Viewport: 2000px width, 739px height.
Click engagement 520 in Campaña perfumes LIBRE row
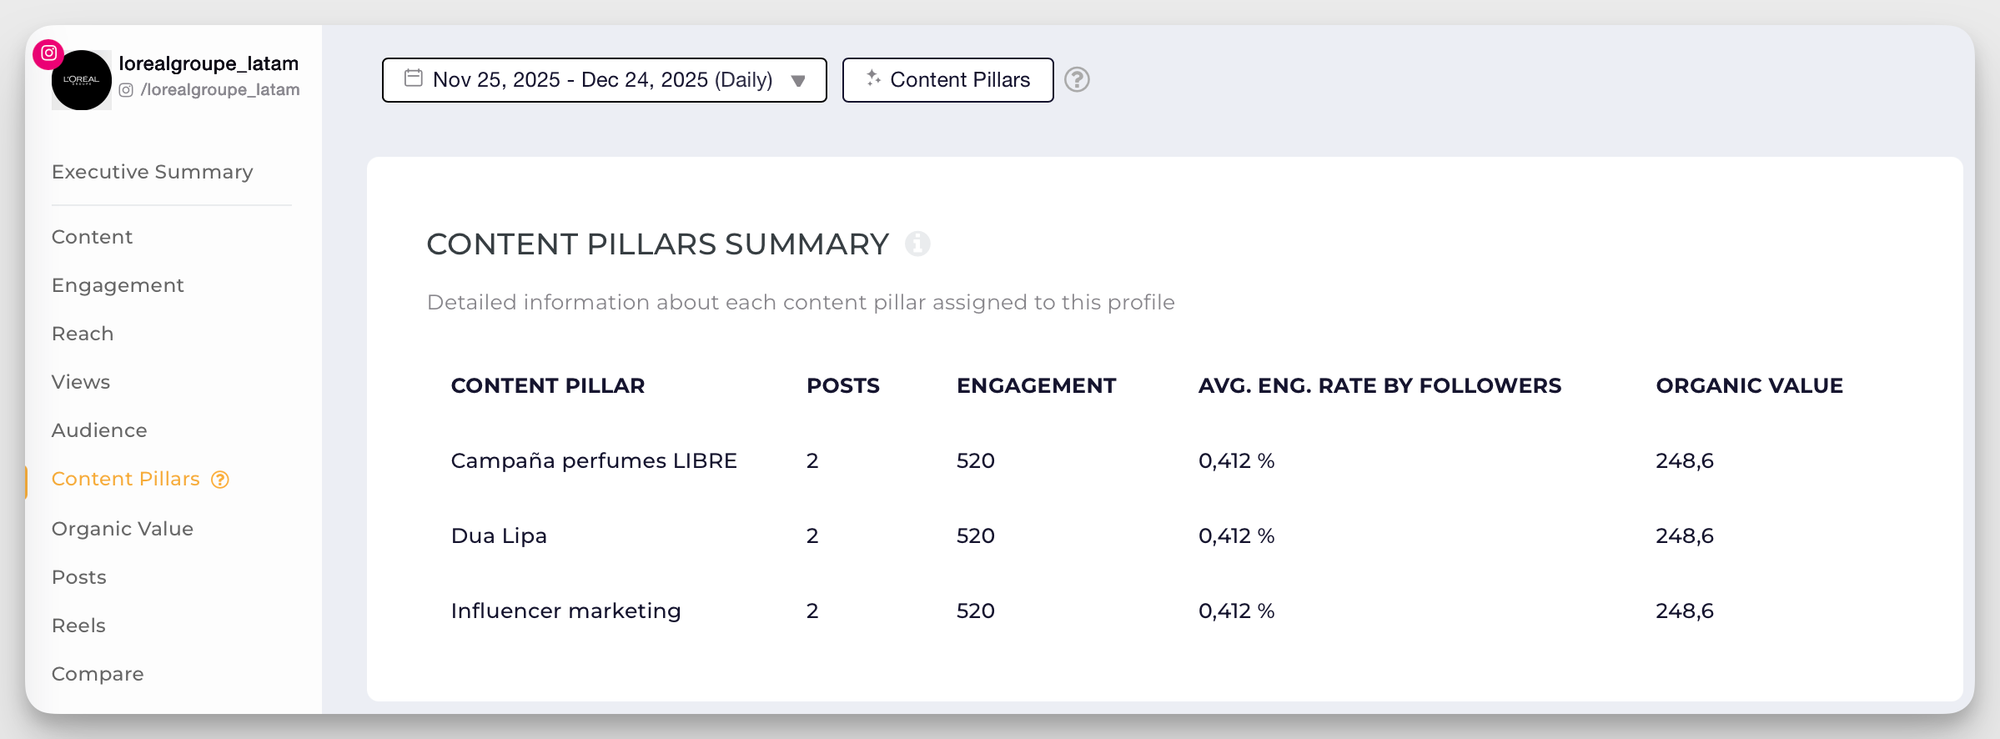976,461
